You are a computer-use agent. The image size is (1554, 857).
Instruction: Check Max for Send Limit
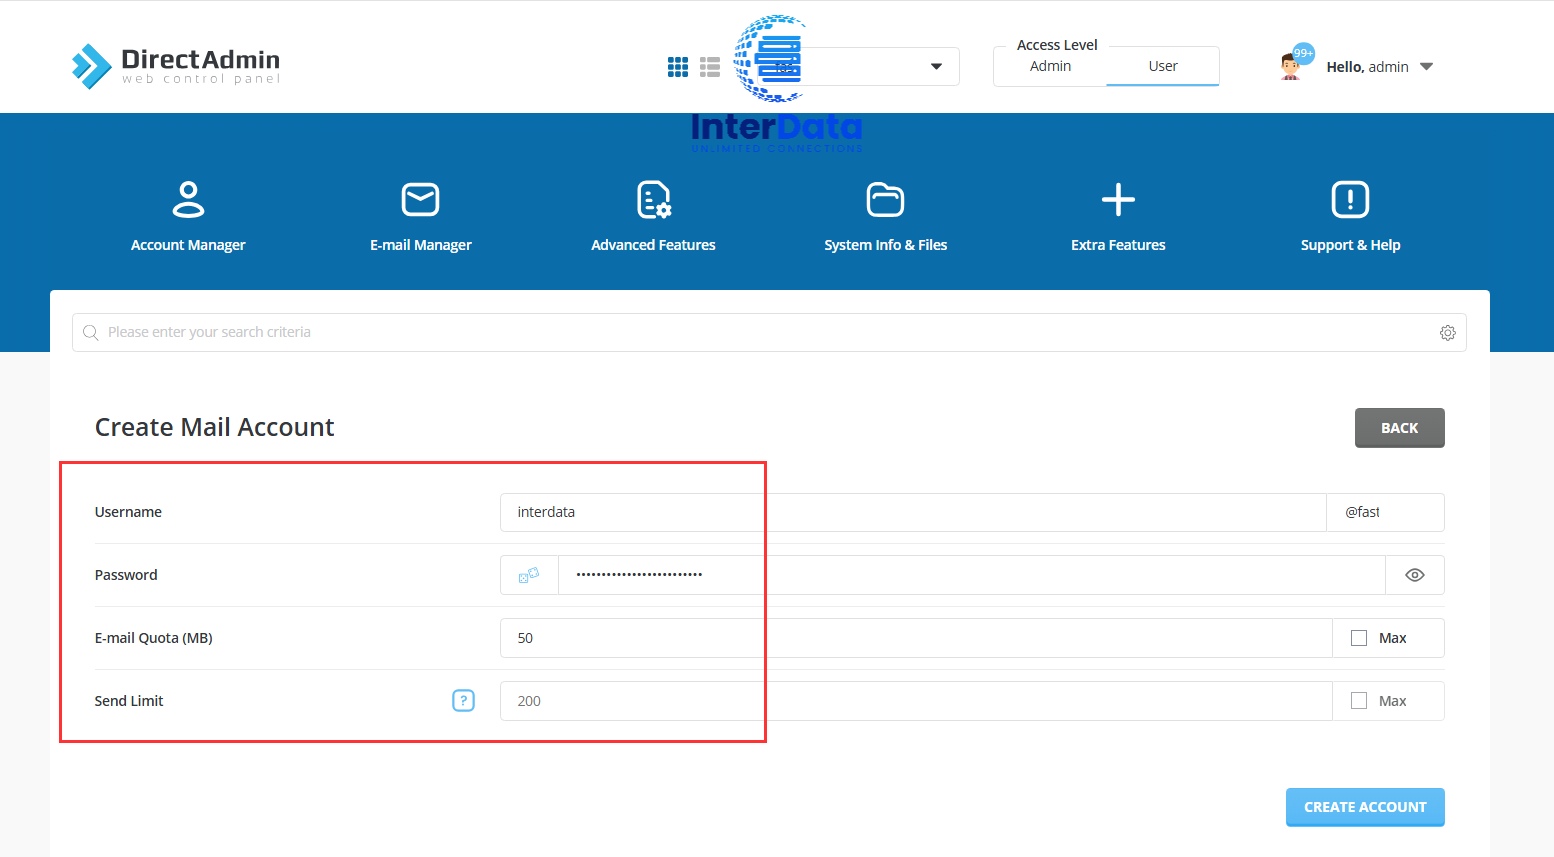(x=1359, y=701)
